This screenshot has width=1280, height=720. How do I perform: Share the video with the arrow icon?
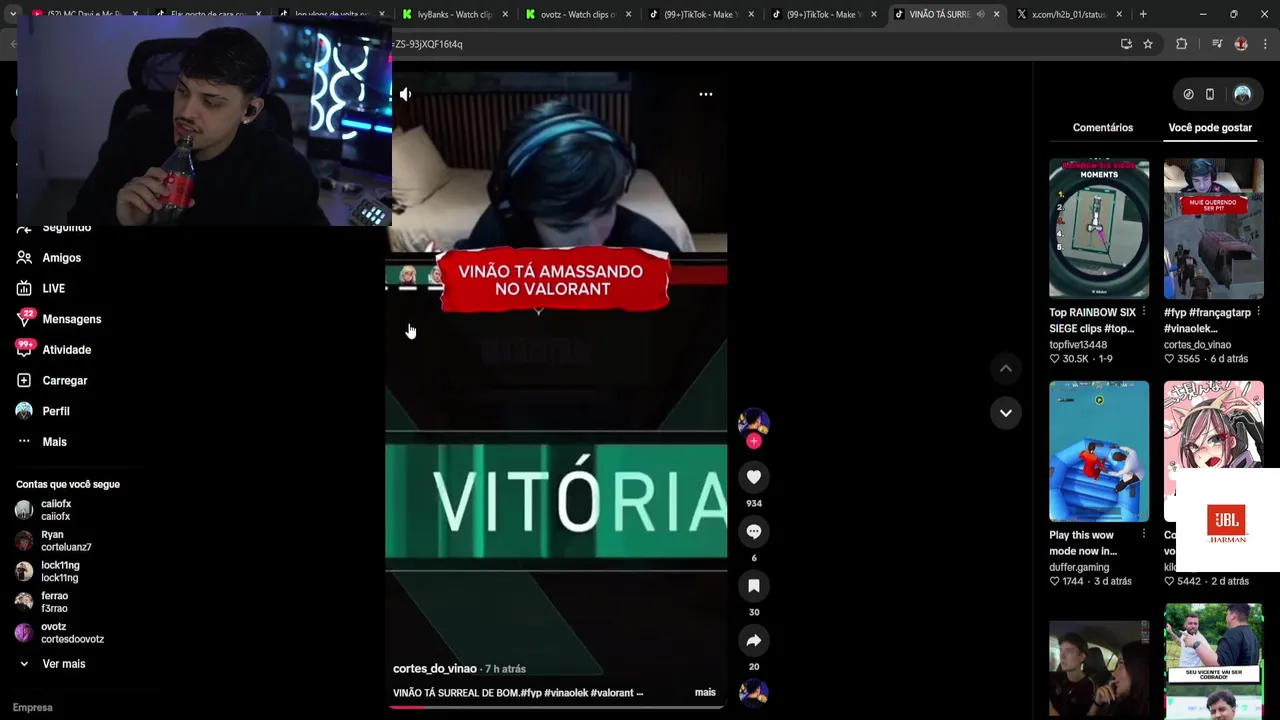click(754, 640)
